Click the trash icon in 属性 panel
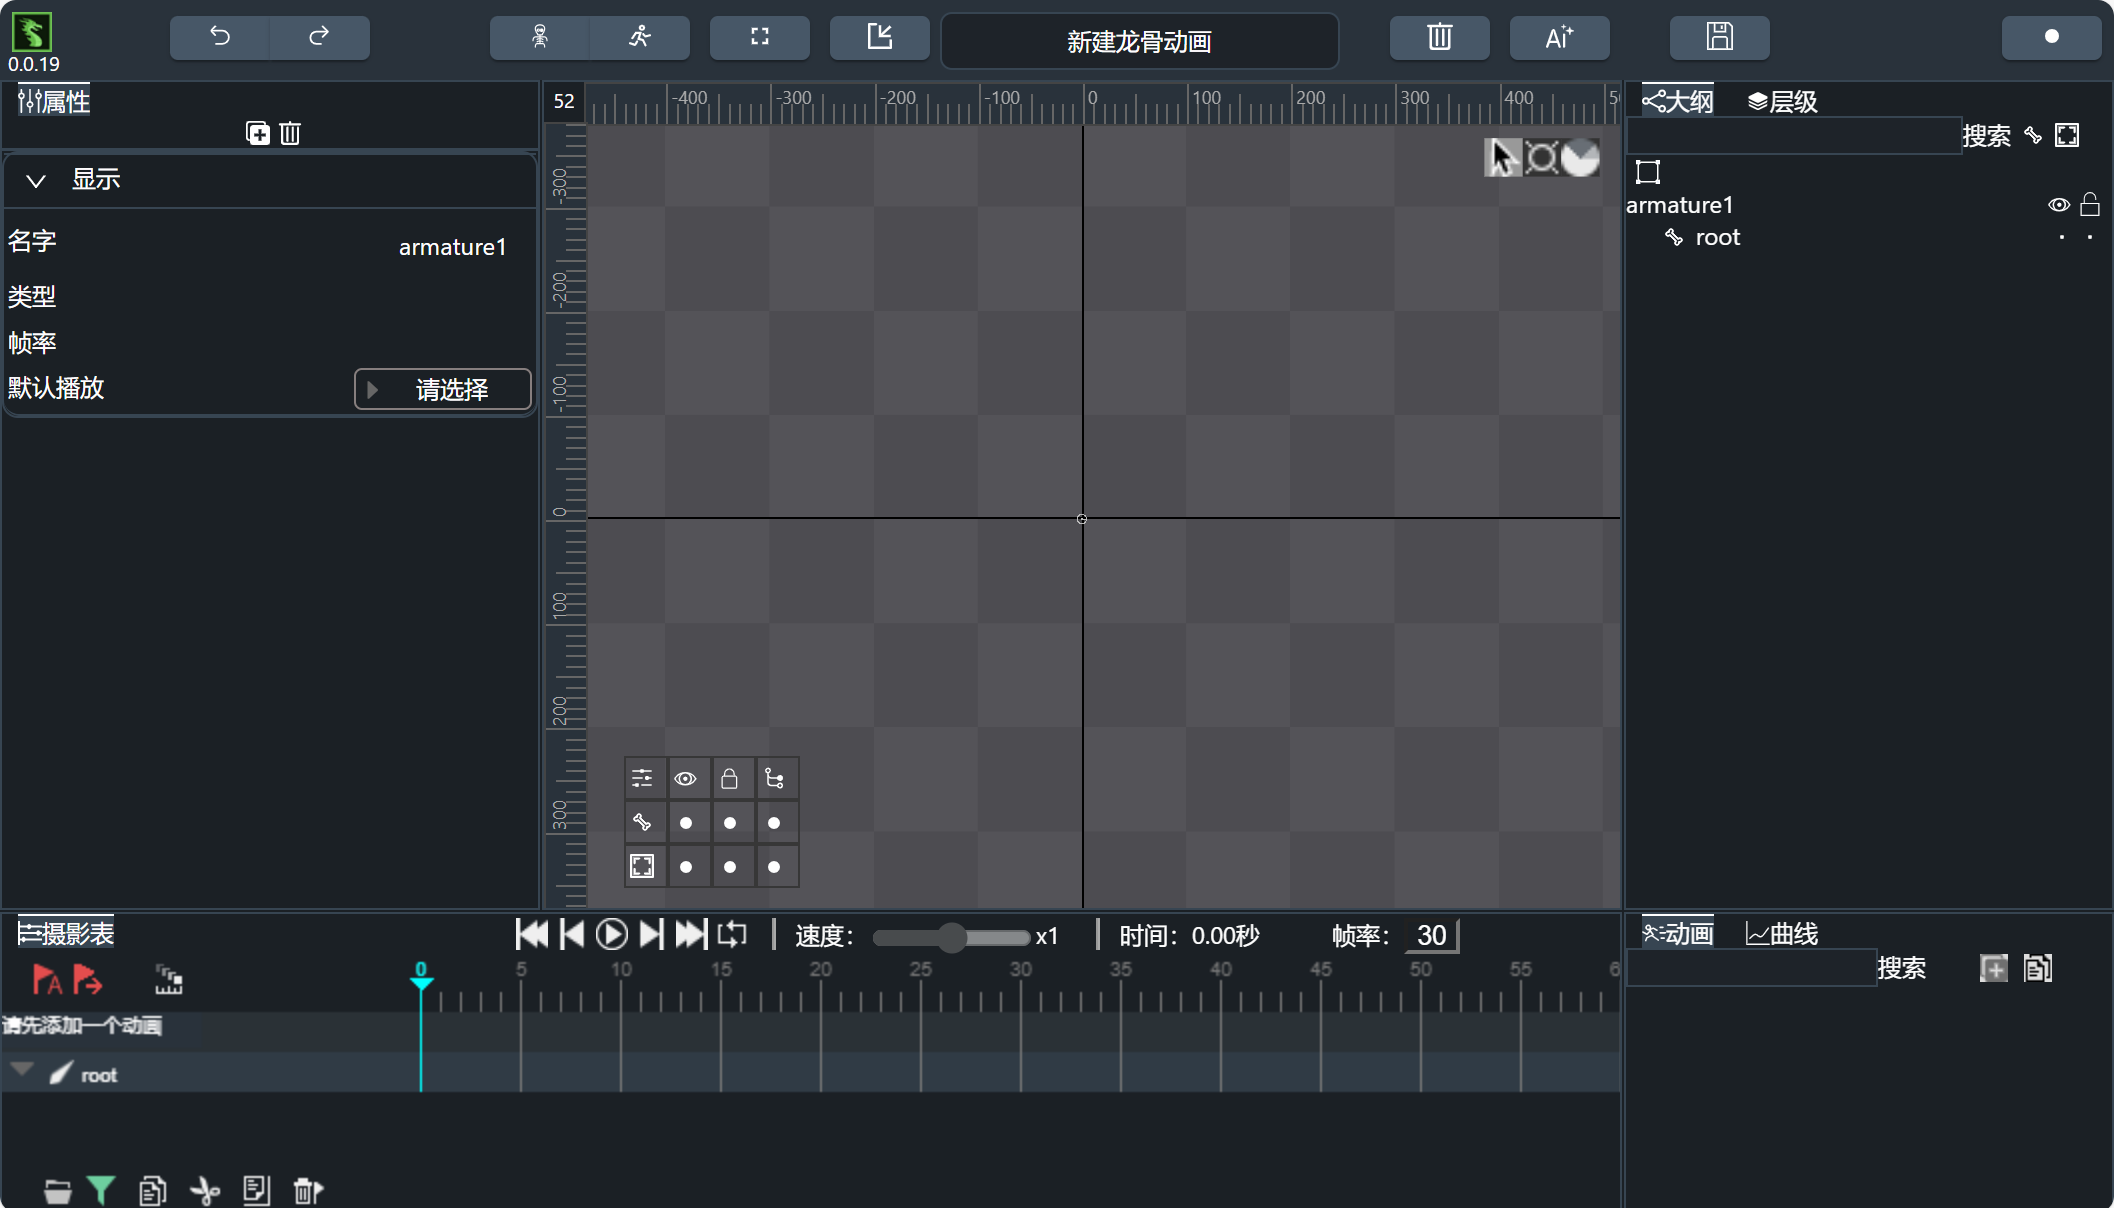The image size is (2114, 1208). [290, 133]
